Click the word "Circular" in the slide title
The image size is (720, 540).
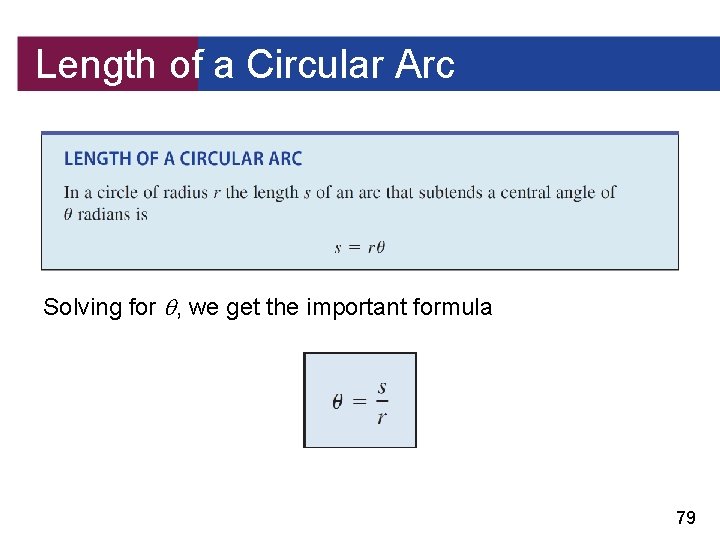click(315, 64)
